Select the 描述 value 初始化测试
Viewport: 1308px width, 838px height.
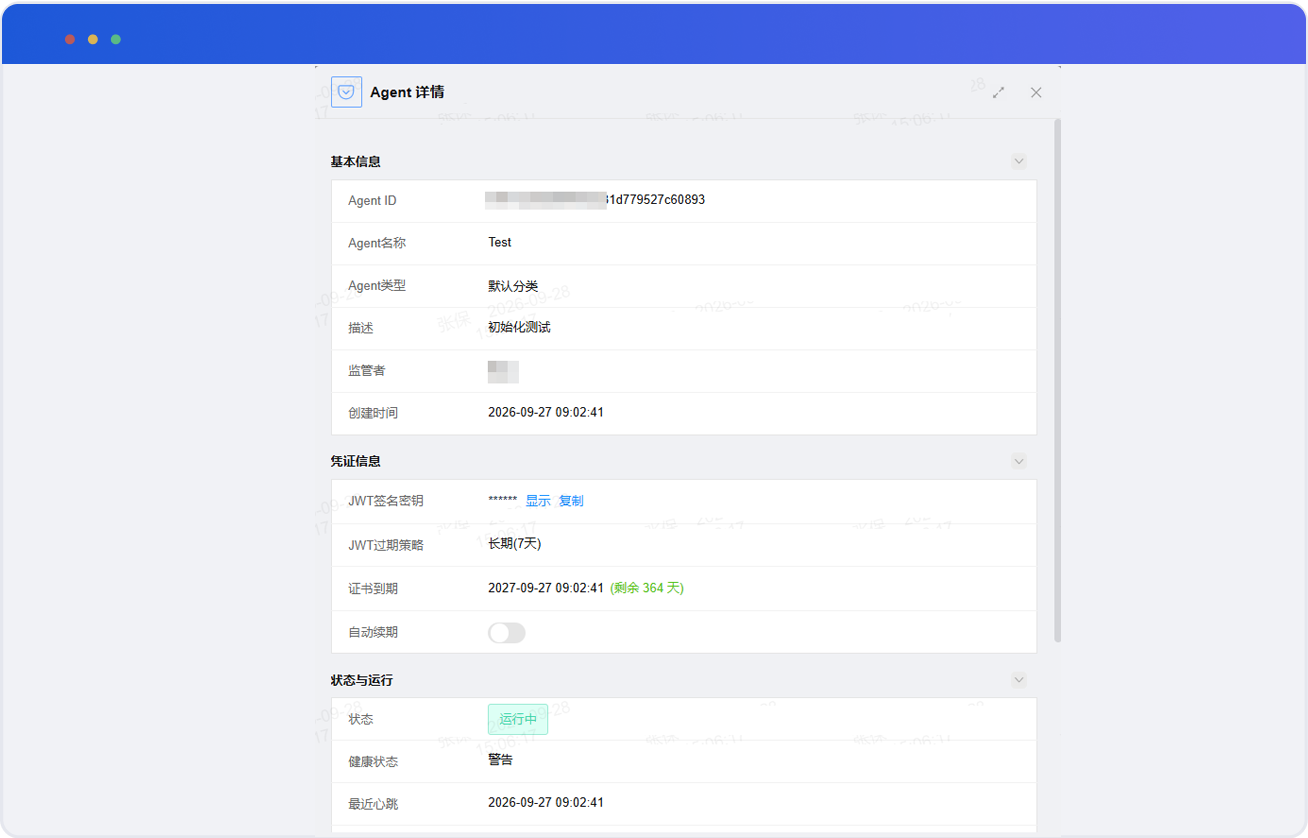[x=519, y=328]
